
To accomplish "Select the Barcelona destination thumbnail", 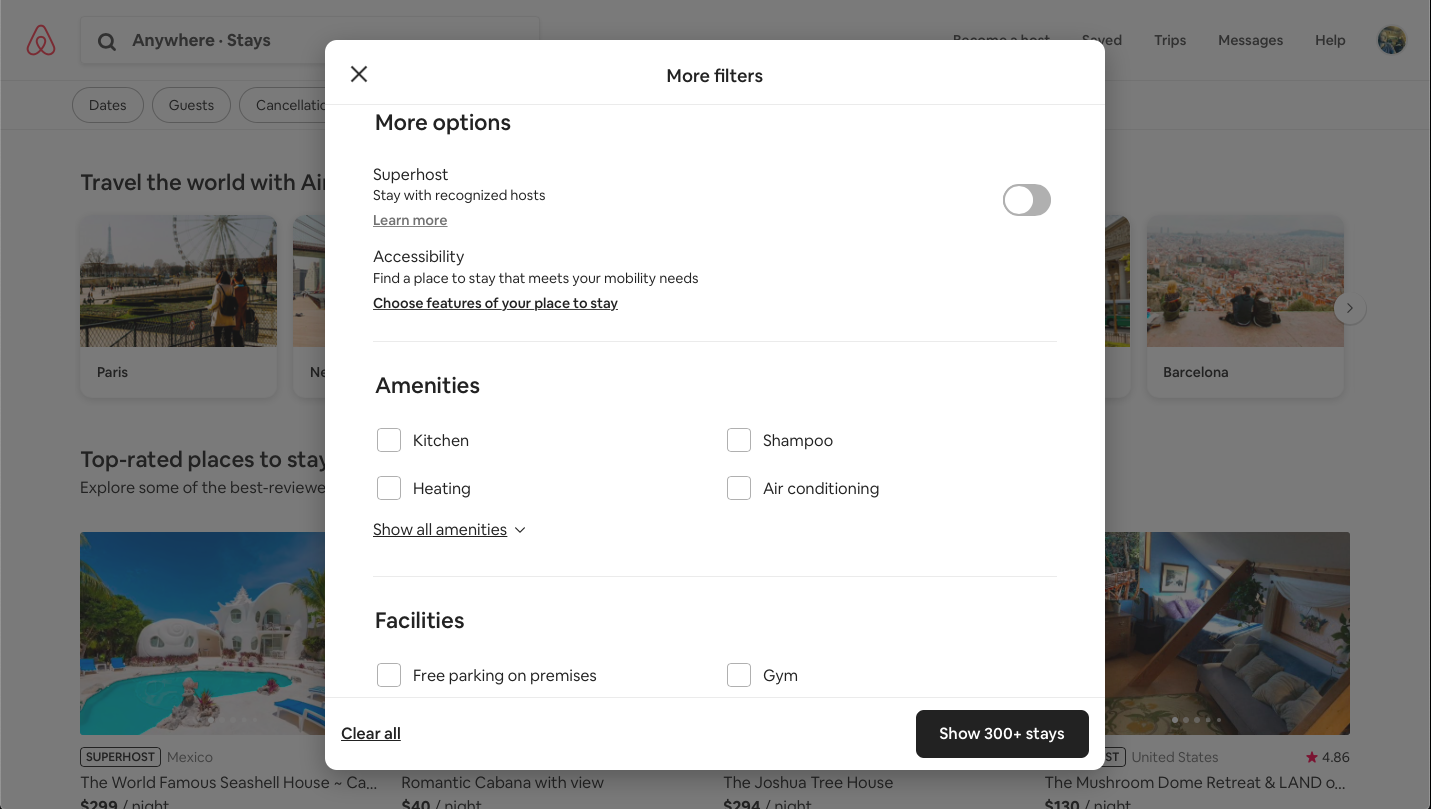I will point(1245,281).
